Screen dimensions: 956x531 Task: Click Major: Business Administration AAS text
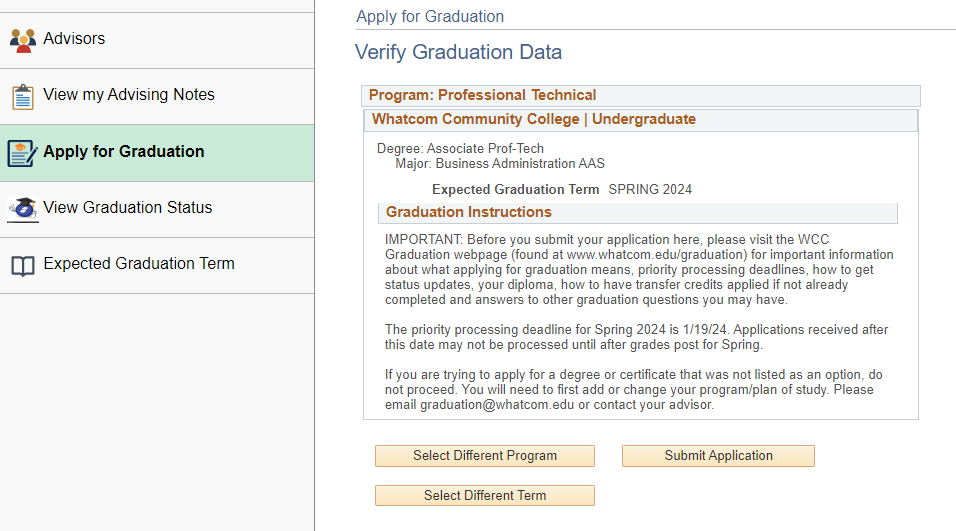pos(500,163)
